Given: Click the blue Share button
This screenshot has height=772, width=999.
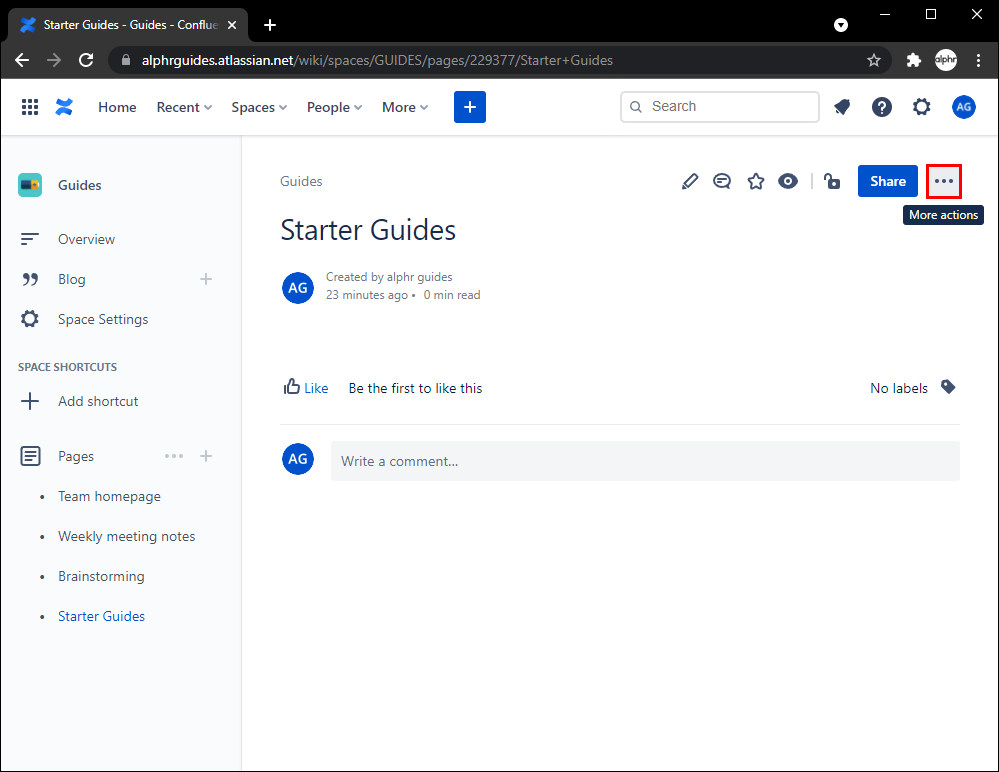Looking at the screenshot, I should 887,181.
